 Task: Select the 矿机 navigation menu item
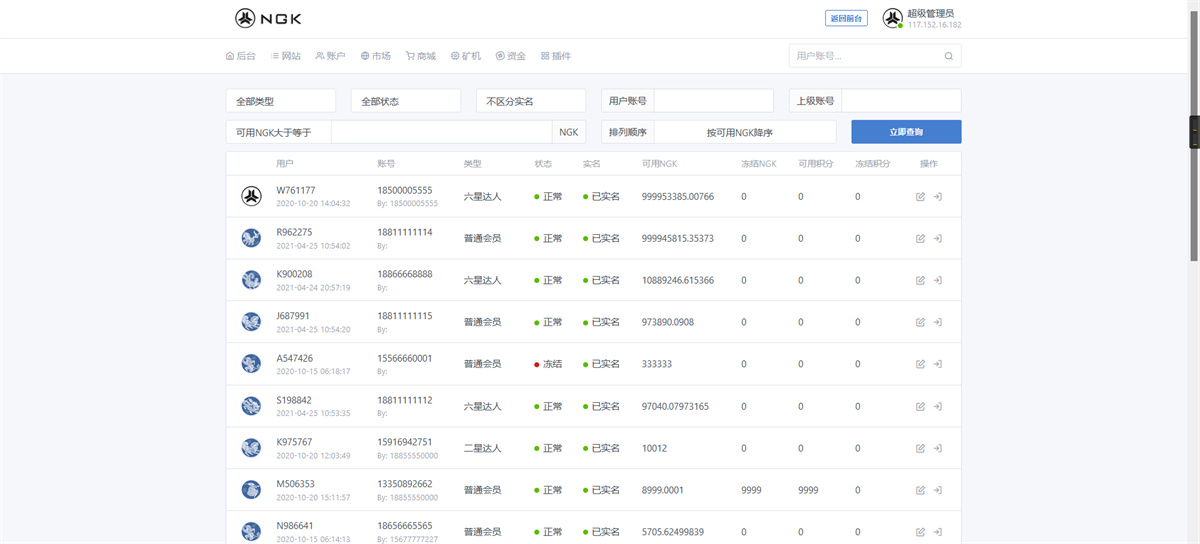coord(466,56)
